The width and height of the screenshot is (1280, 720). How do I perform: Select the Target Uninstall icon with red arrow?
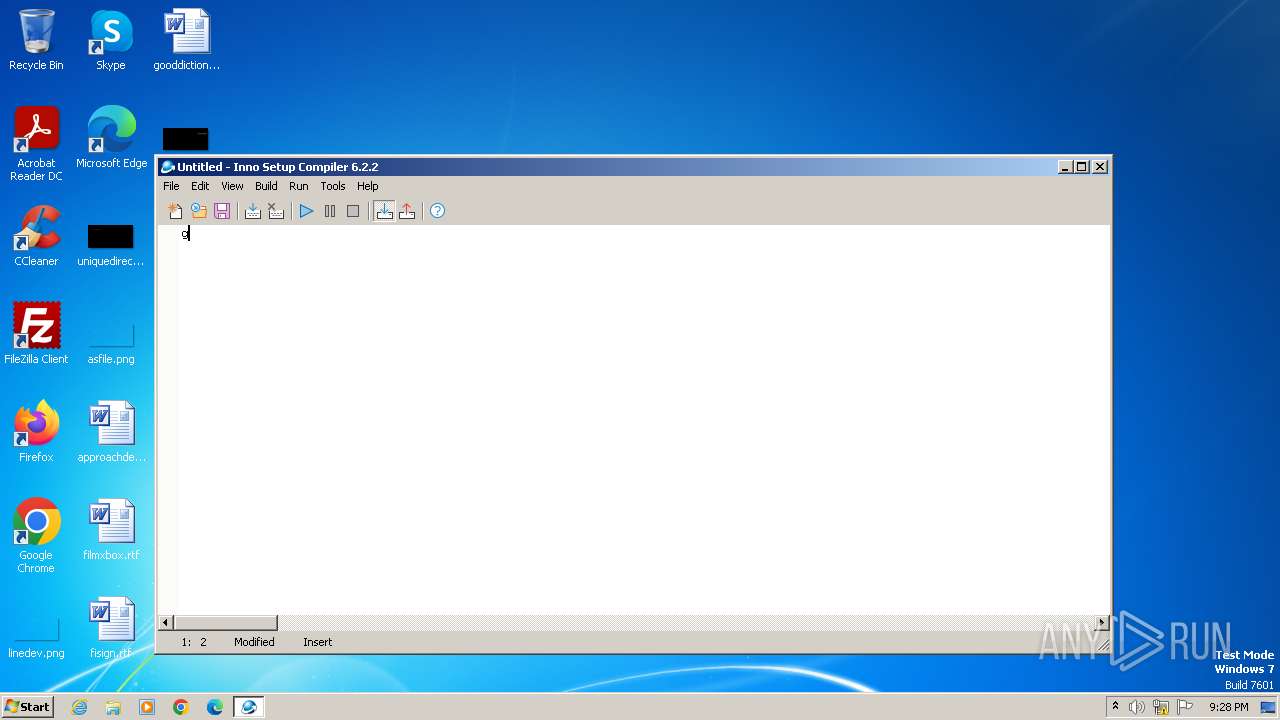tap(407, 211)
